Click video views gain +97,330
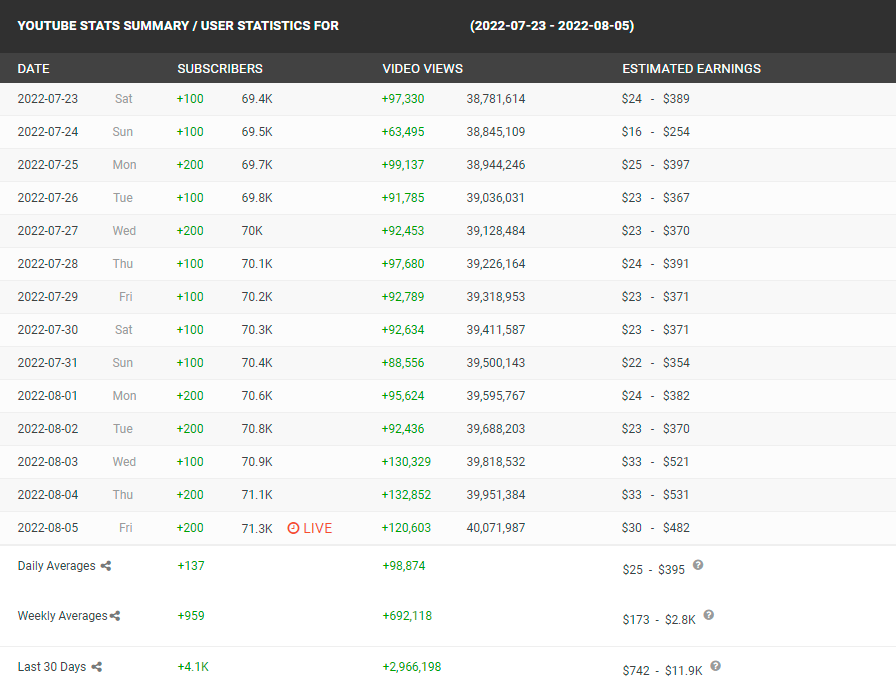This screenshot has width=896, height=697. (403, 99)
